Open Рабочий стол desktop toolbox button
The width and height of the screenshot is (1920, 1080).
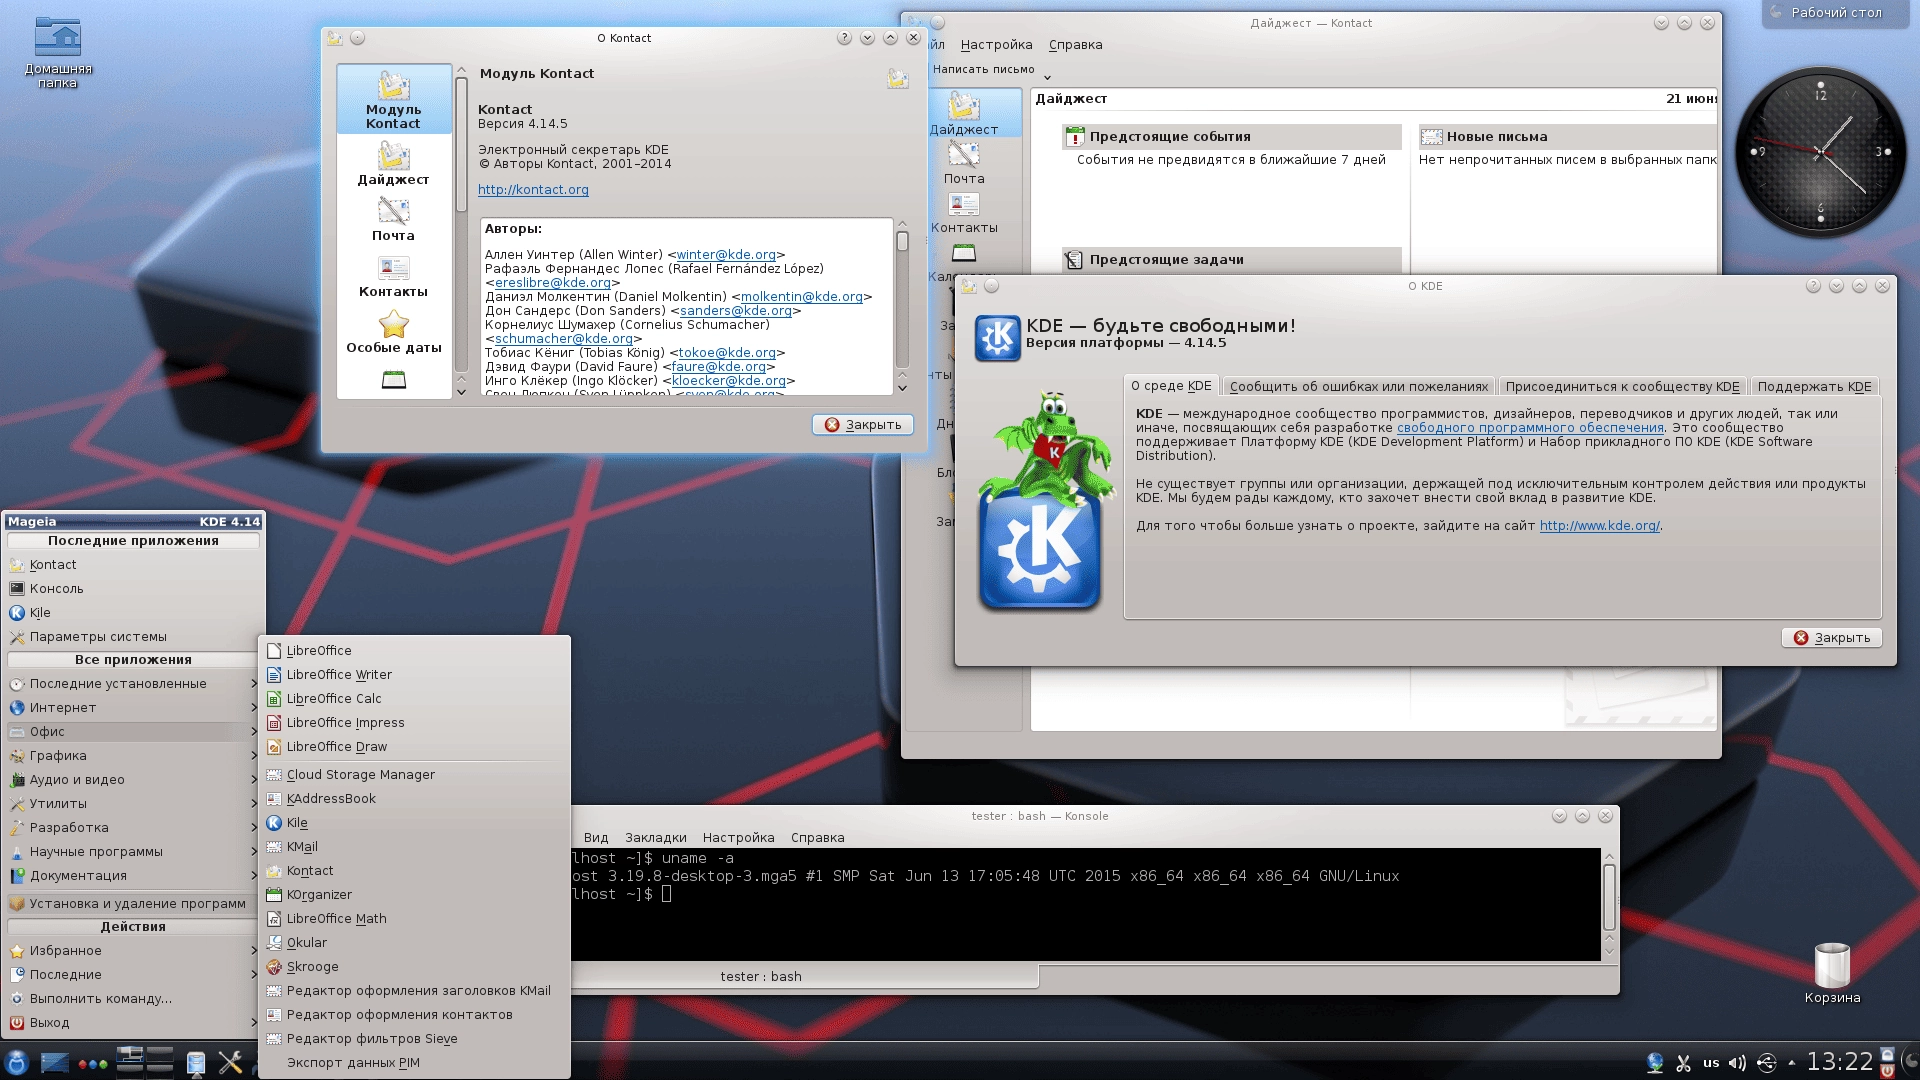(x=1835, y=13)
